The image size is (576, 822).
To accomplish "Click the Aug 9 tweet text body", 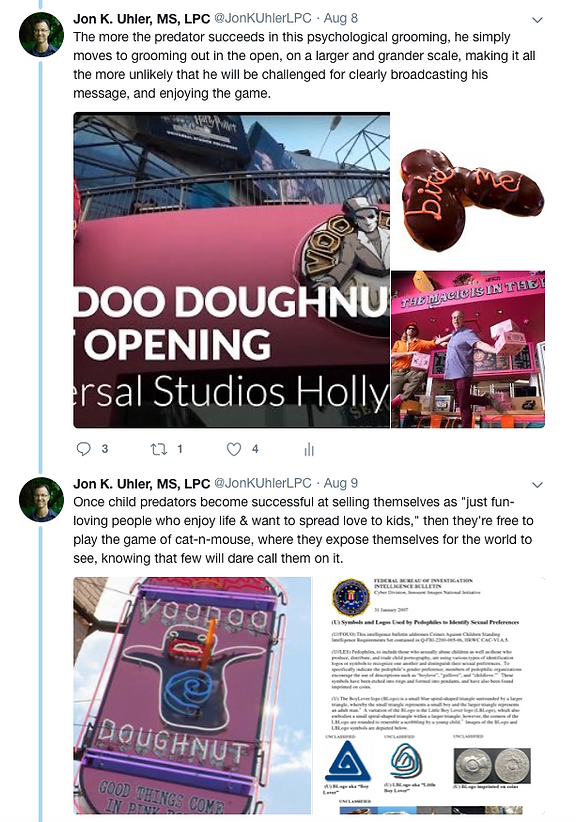I will coord(303,531).
